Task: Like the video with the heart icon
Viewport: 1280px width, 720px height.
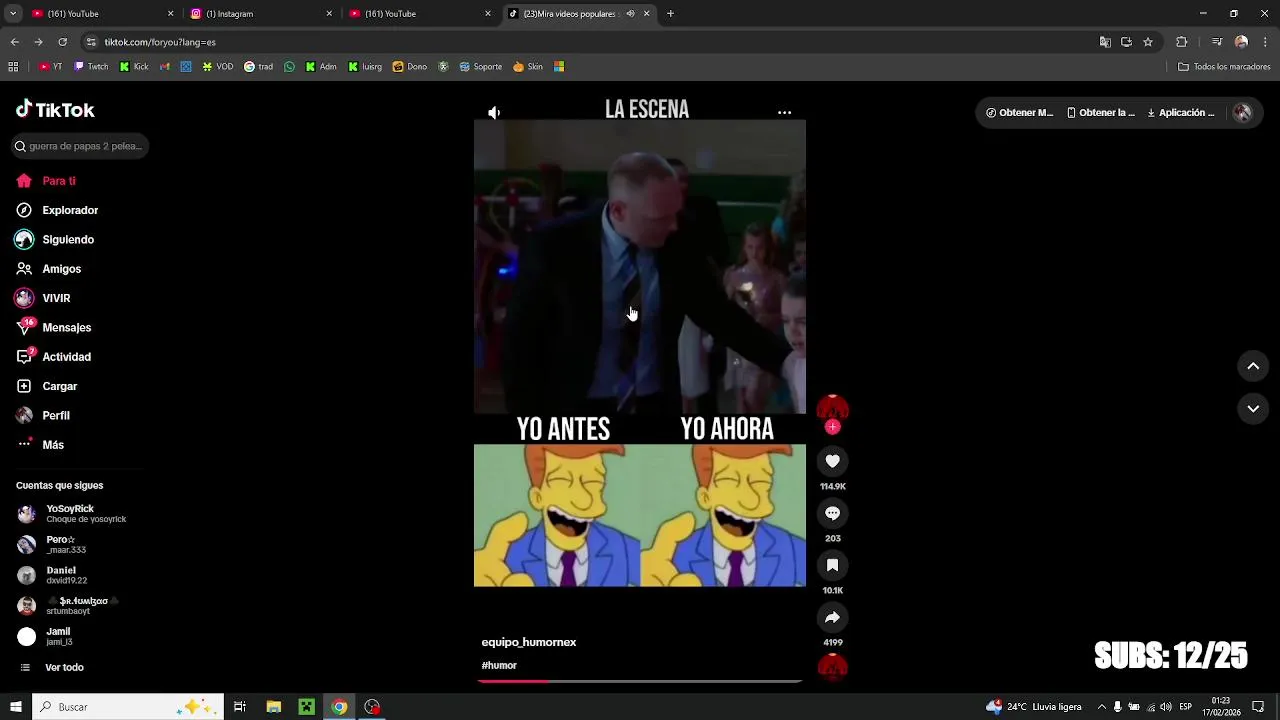Action: [x=832, y=461]
